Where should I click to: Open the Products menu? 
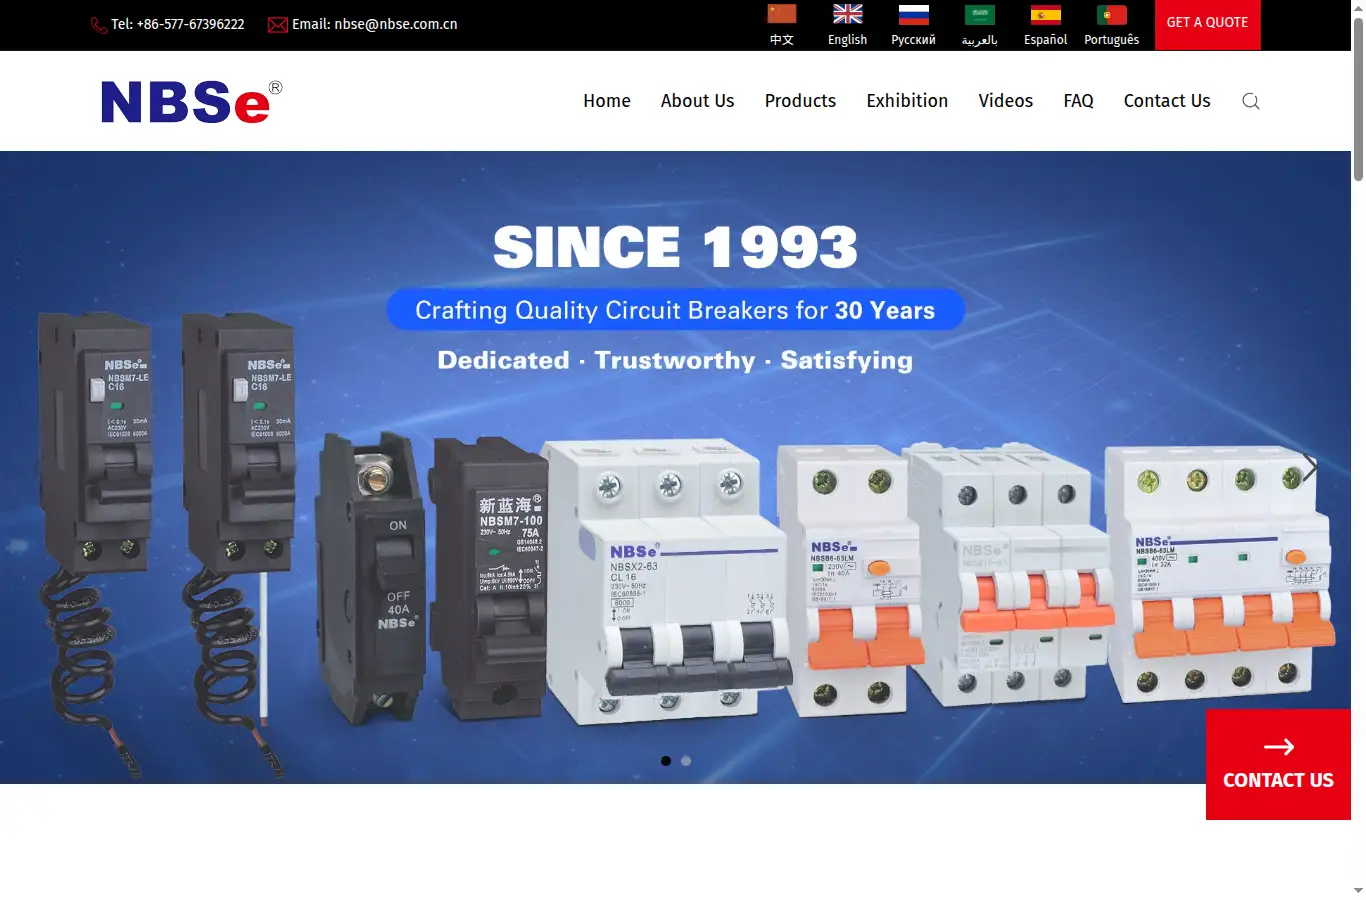(x=800, y=101)
